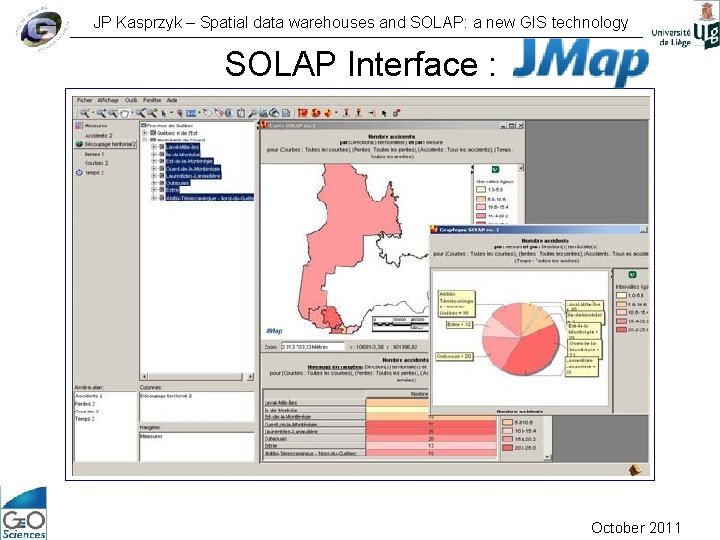This screenshot has width=720, height=540.
Task: Click the blue grid table toolbar icon
Action: tap(191, 113)
